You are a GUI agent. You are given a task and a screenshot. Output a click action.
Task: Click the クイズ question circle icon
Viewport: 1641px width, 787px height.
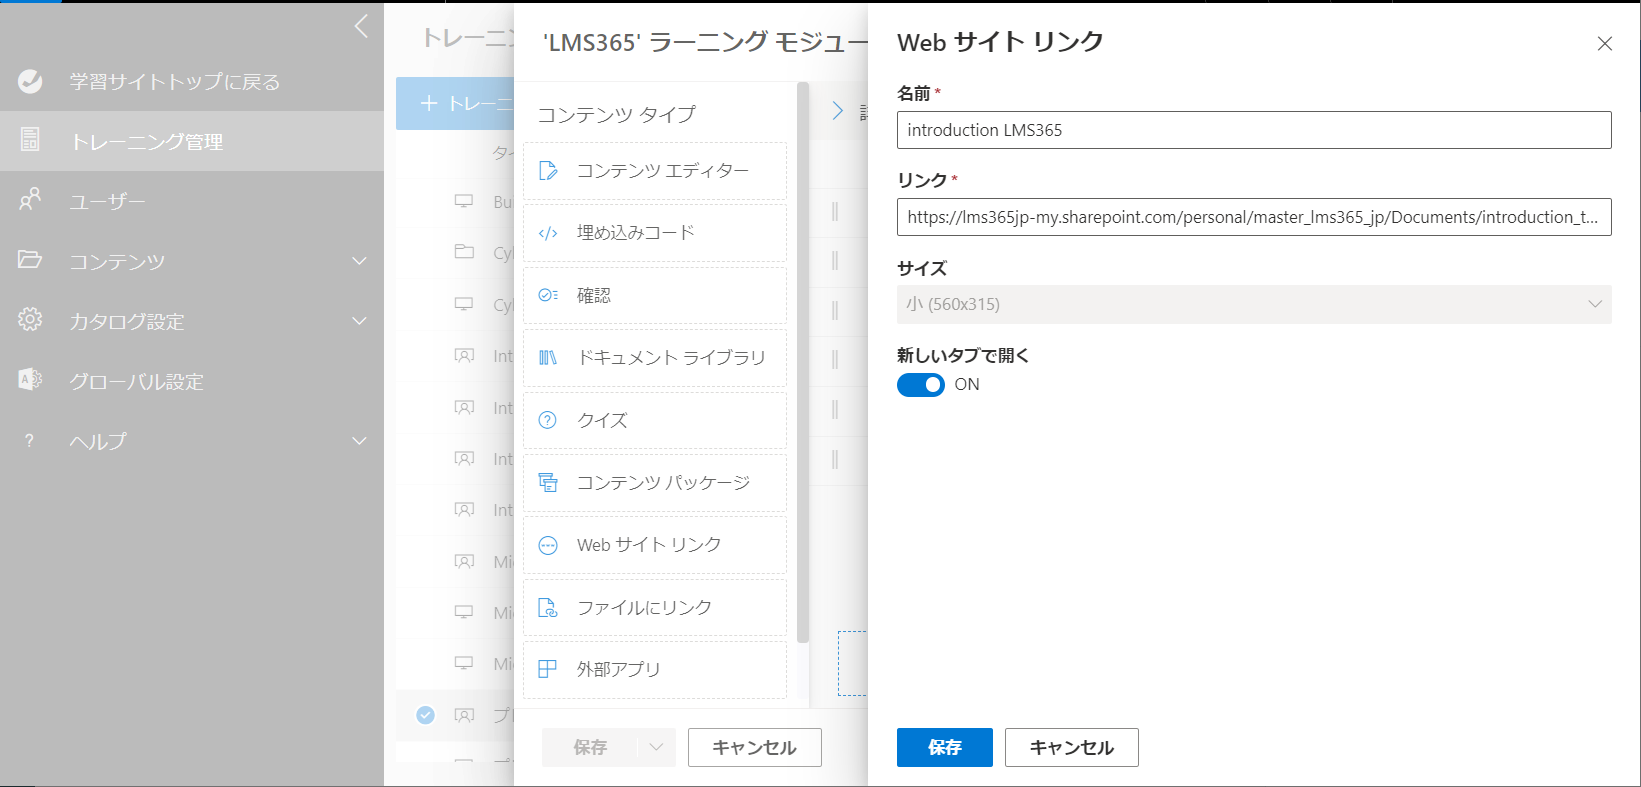tap(548, 420)
